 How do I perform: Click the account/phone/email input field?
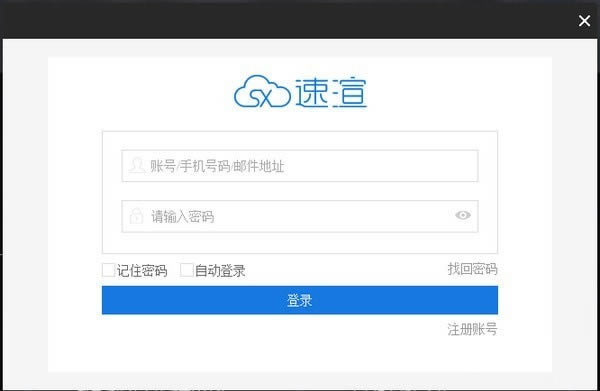(300, 166)
